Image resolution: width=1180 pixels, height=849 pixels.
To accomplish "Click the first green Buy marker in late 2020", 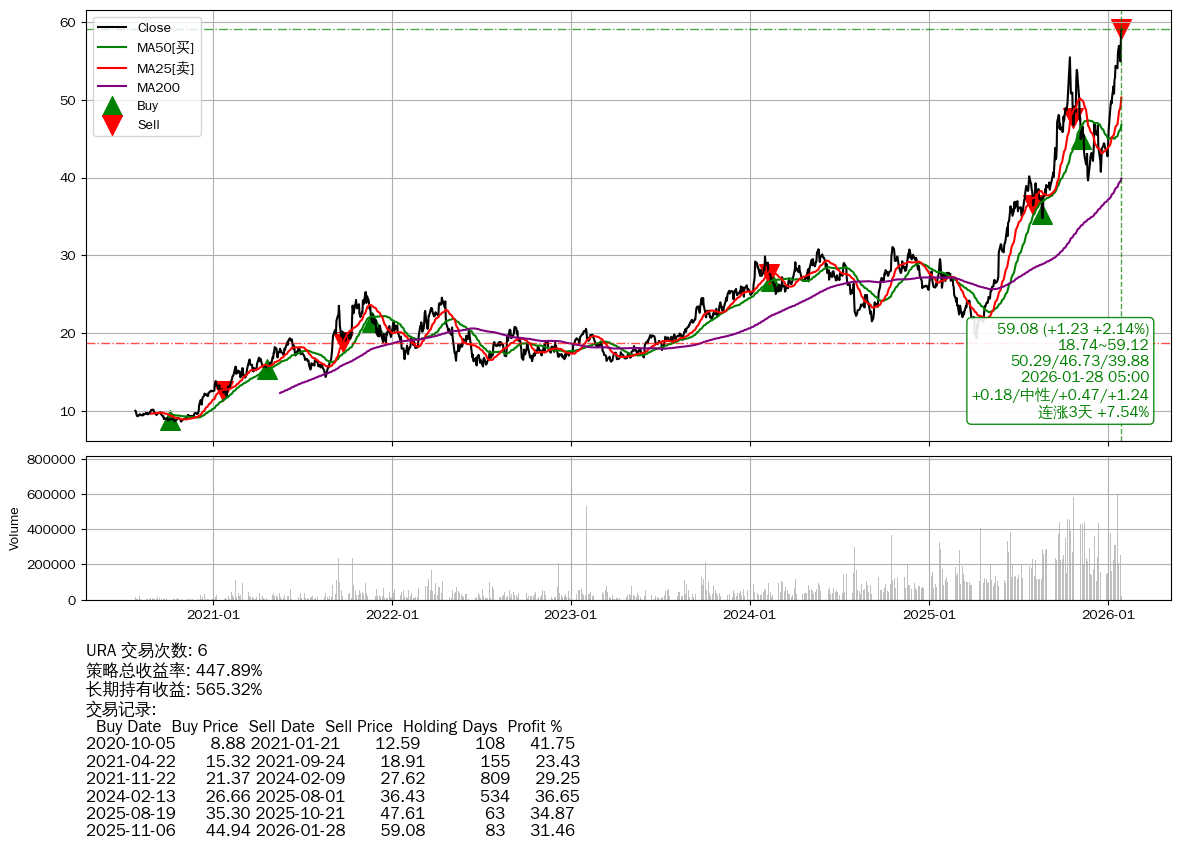I will coord(171,421).
